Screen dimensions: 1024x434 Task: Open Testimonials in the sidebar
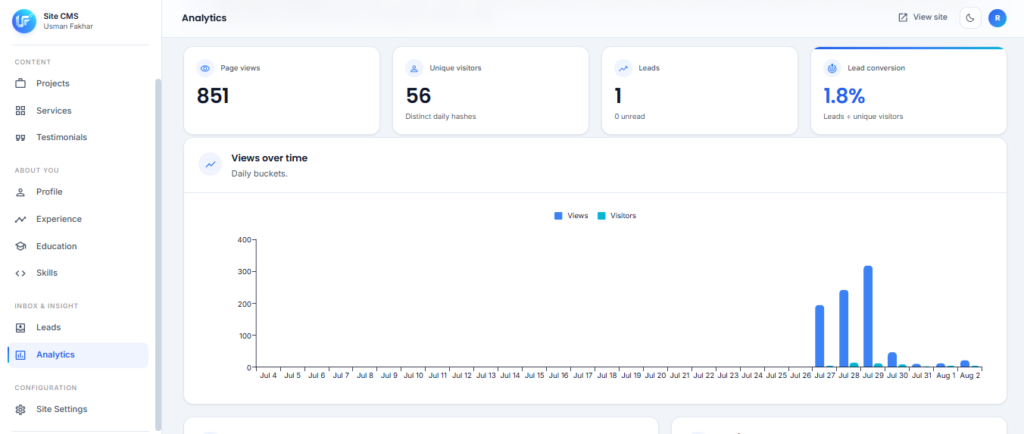(78, 138)
